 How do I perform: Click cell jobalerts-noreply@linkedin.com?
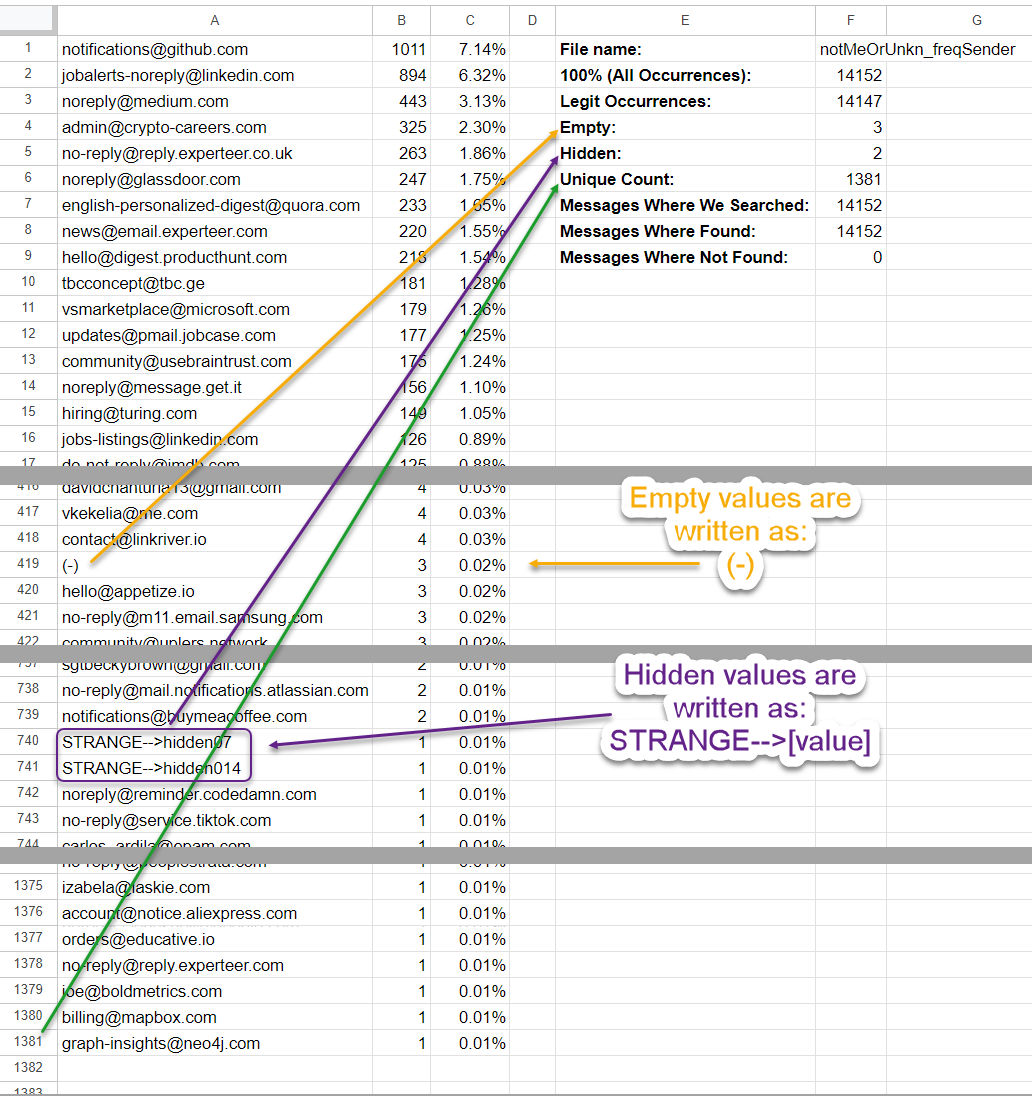[215, 75]
